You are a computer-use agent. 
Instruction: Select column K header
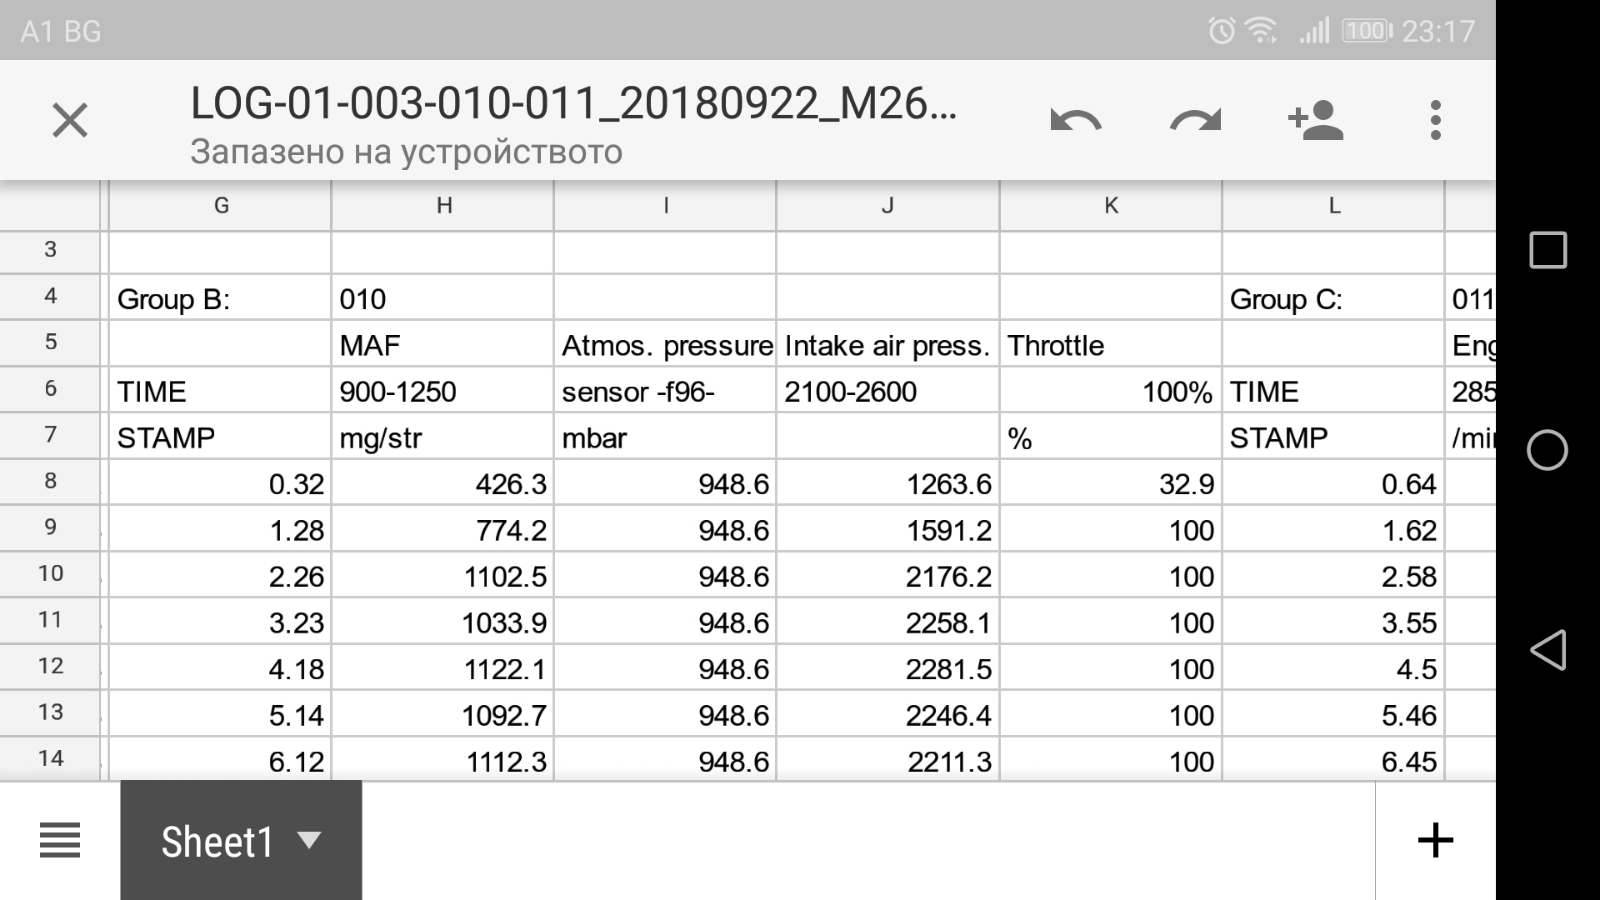point(1110,206)
